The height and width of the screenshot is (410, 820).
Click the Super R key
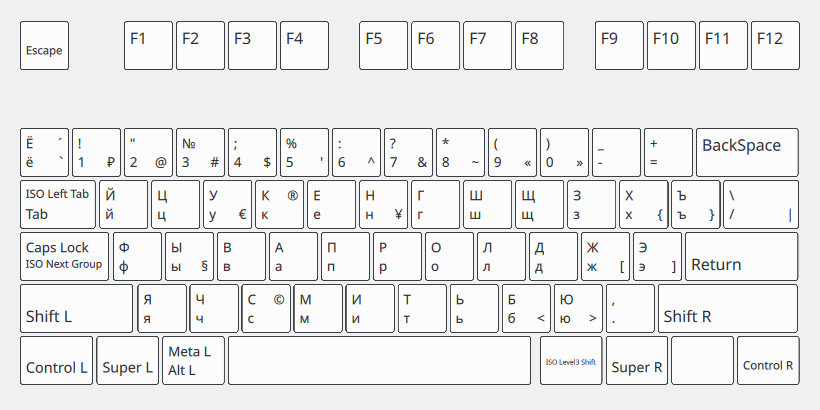point(637,361)
